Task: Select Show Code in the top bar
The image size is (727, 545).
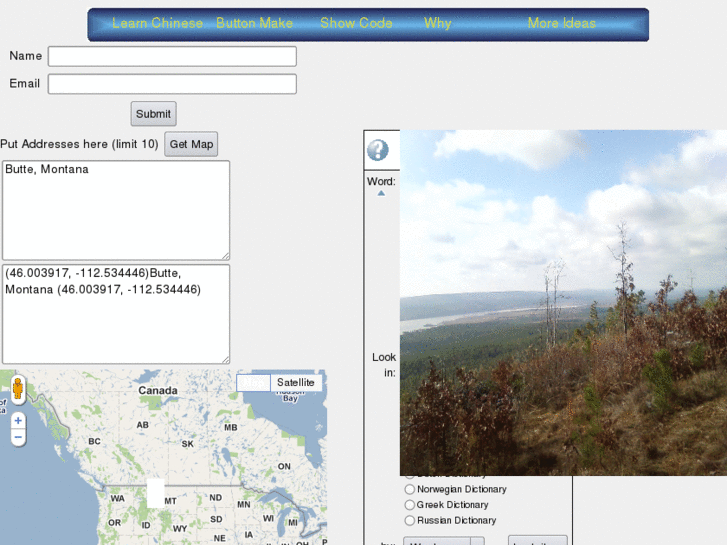Action: (356, 23)
